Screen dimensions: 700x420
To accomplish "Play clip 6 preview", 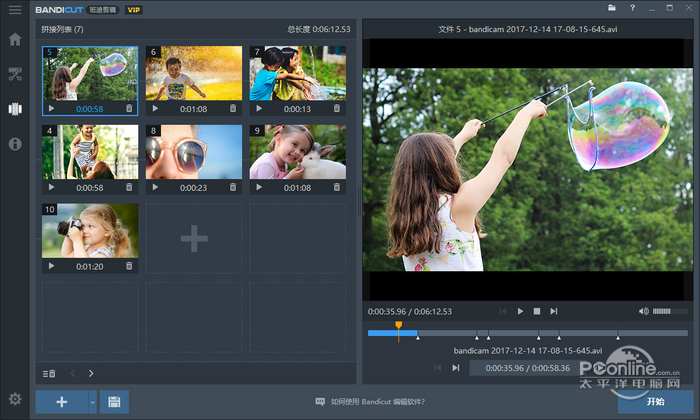I will [155, 108].
